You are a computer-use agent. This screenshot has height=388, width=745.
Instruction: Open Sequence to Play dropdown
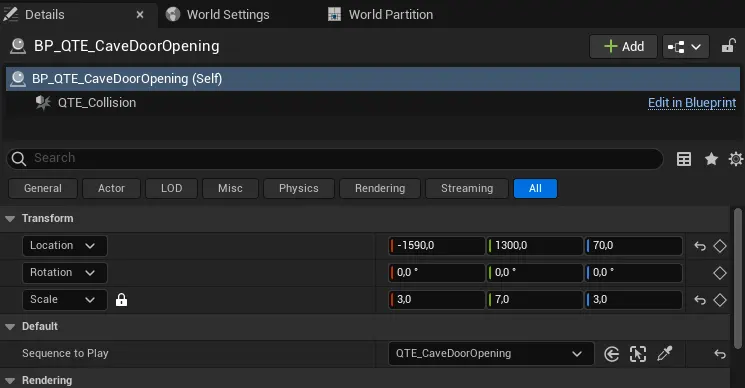(491, 354)
